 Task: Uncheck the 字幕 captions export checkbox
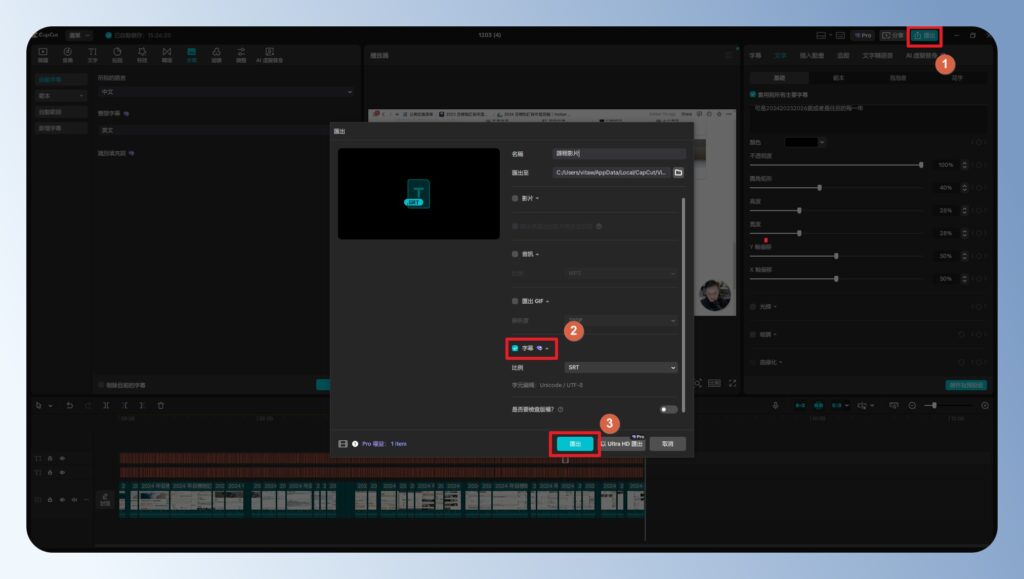(515, 348)
